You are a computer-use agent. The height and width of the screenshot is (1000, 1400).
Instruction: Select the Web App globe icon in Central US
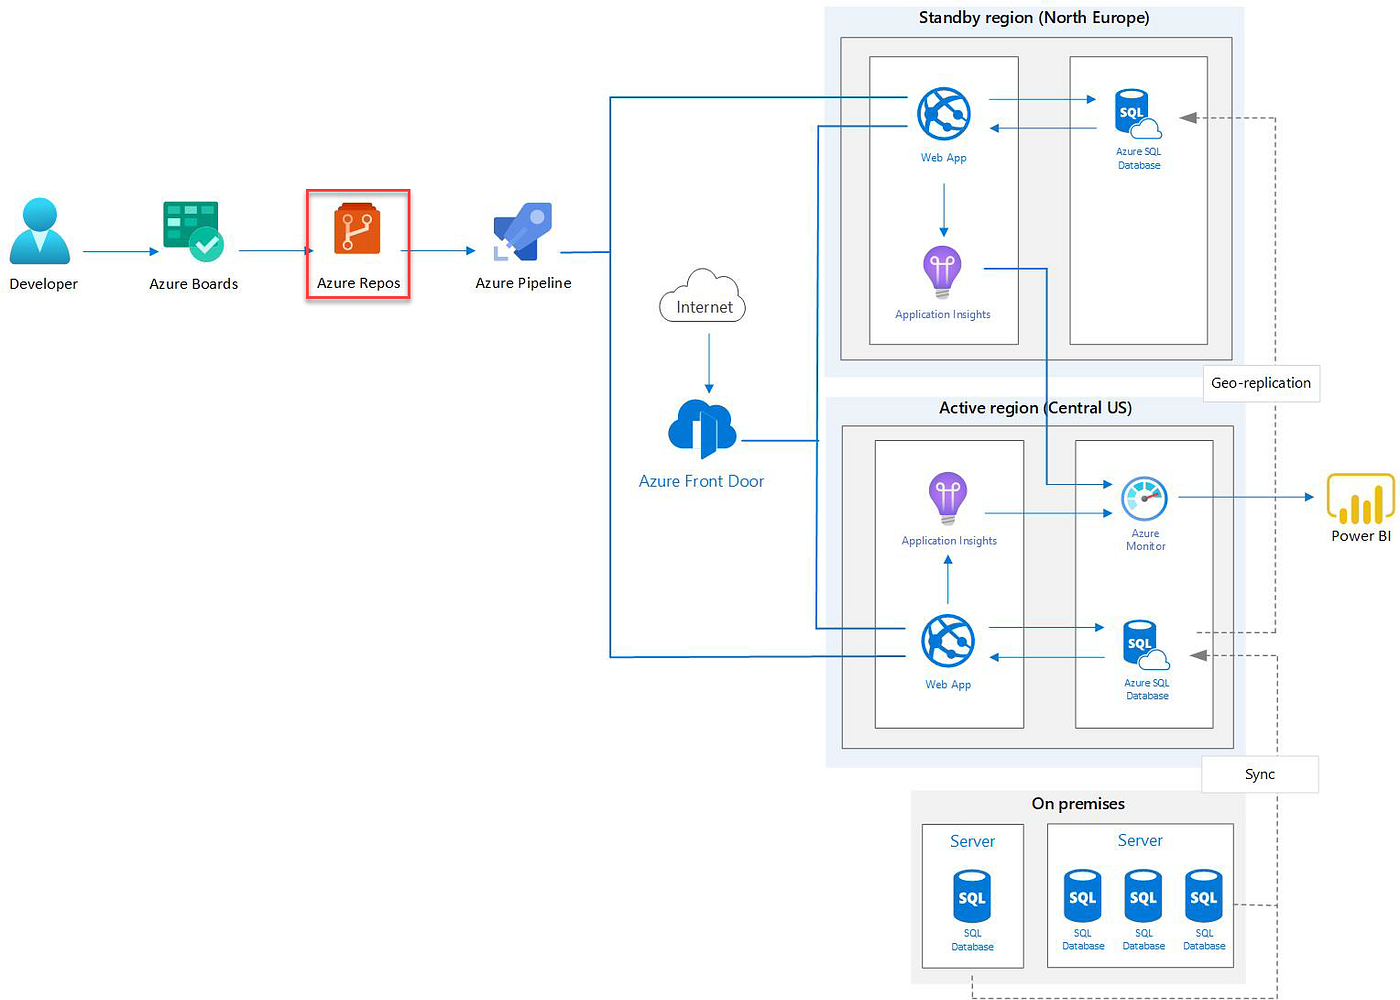point(947,640)
